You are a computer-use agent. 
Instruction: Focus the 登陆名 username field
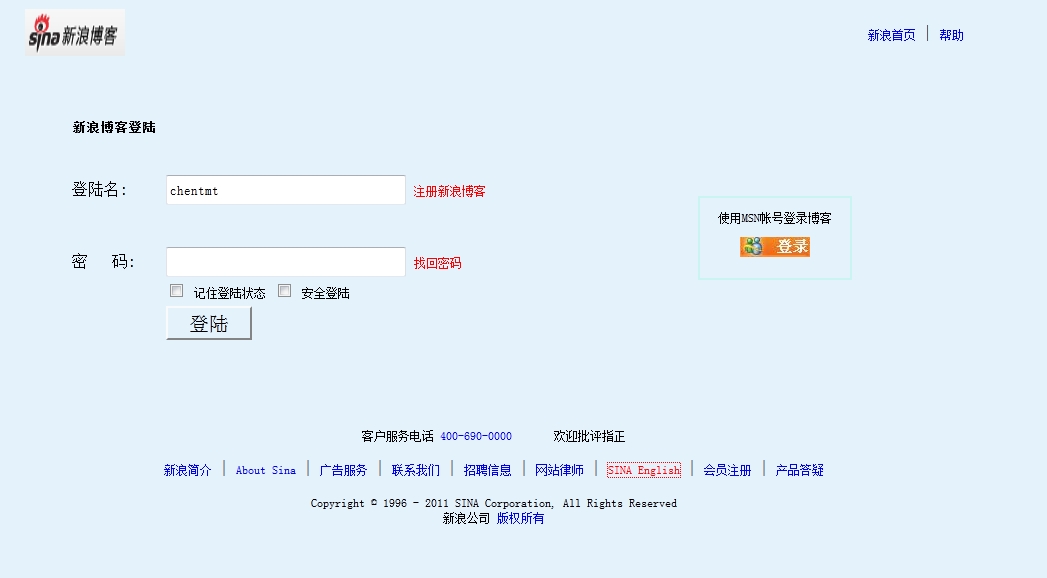286,190
